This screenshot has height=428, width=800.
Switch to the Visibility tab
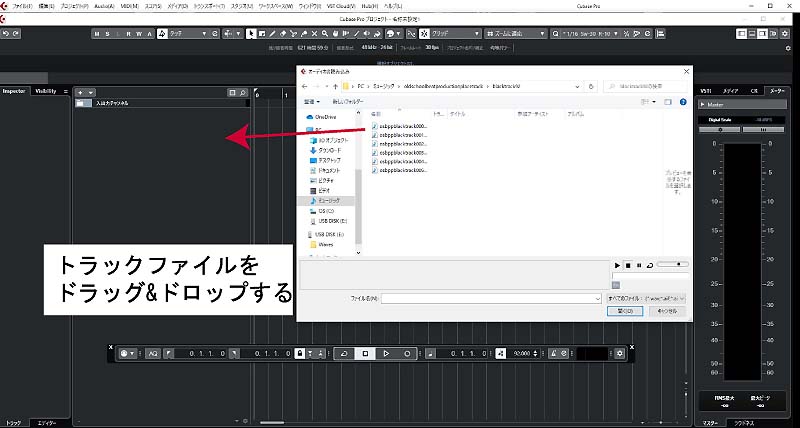point(46,91)
